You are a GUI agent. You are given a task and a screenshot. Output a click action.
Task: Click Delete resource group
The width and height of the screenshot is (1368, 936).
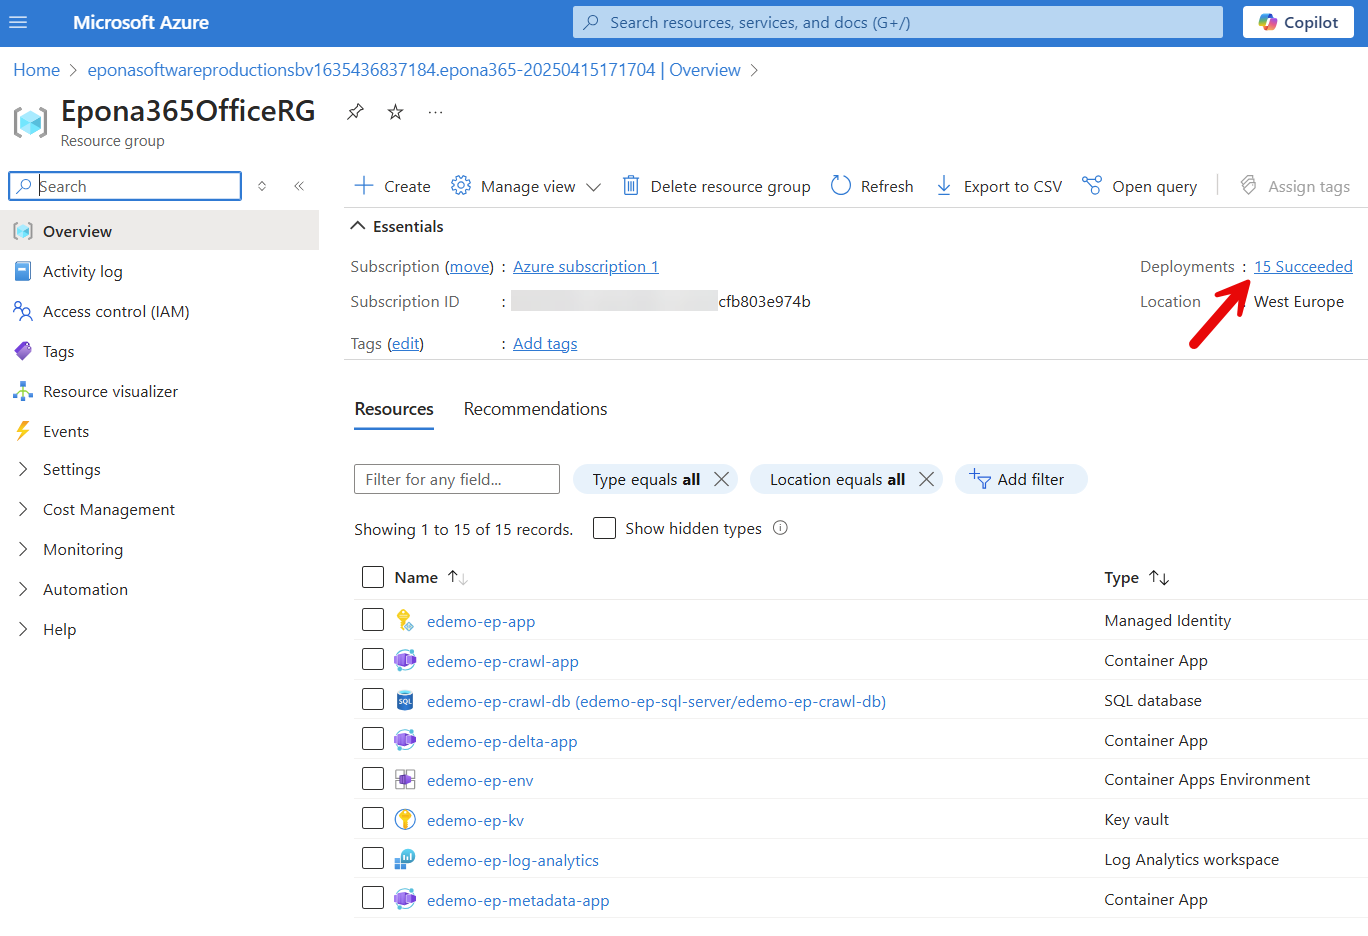716,186
